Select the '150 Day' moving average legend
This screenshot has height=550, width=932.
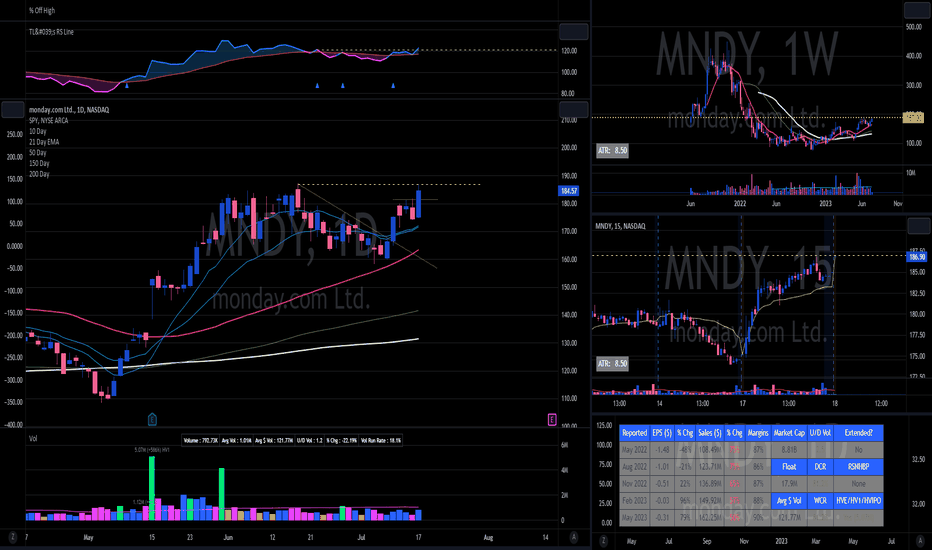click(x=39, y=164)
